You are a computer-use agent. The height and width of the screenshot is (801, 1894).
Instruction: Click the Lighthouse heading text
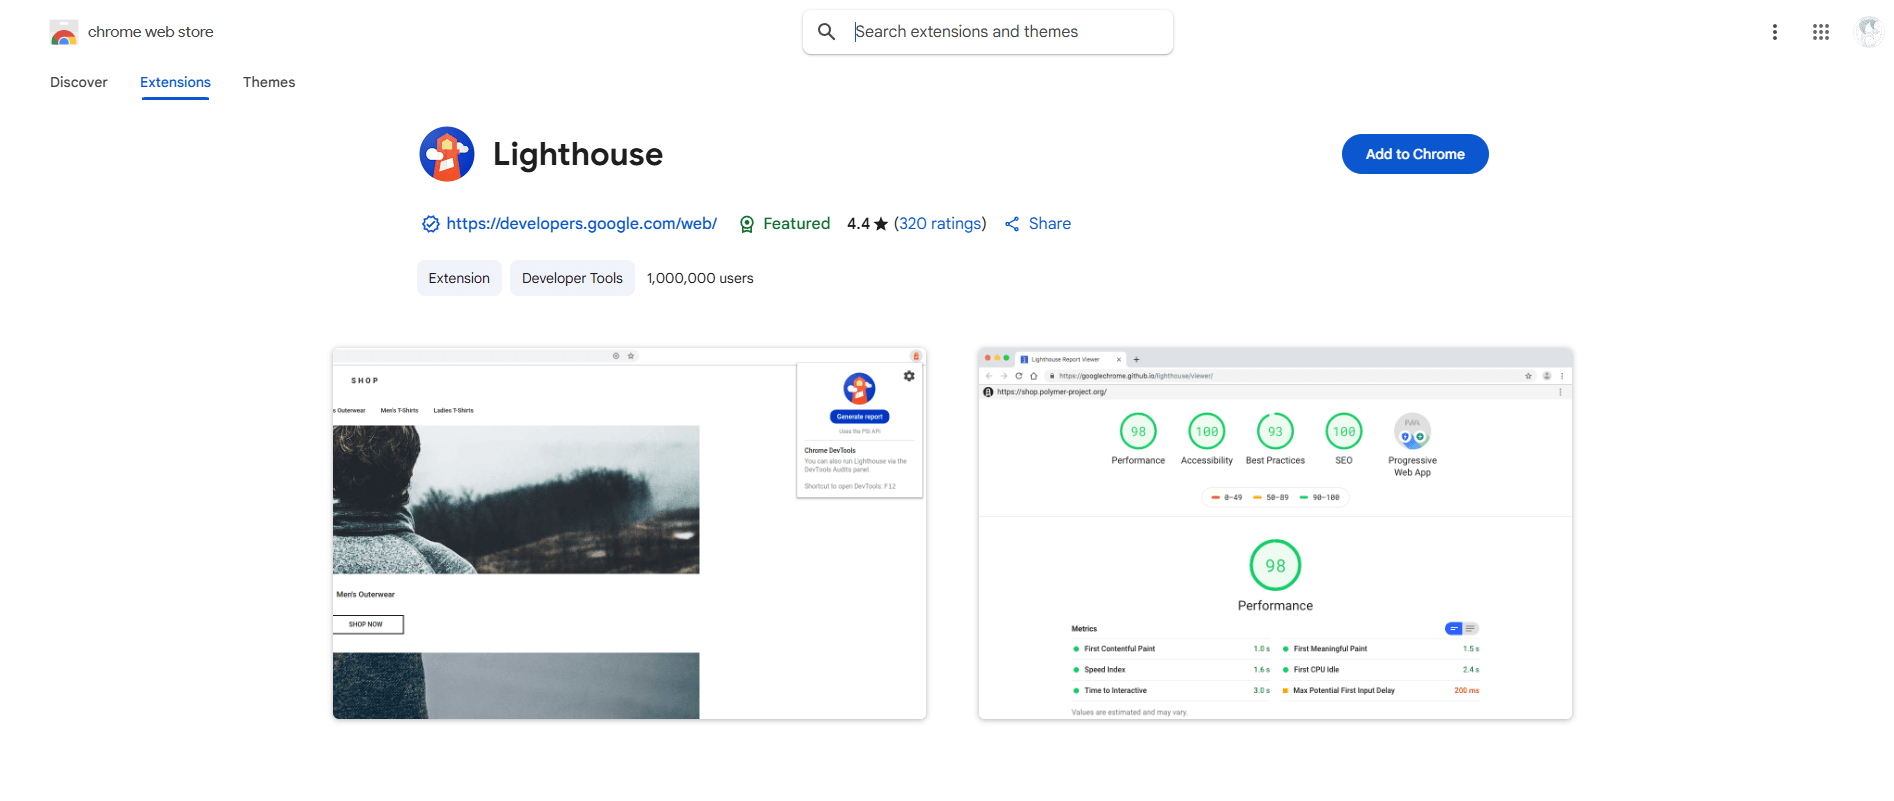[x=578, y=154]
